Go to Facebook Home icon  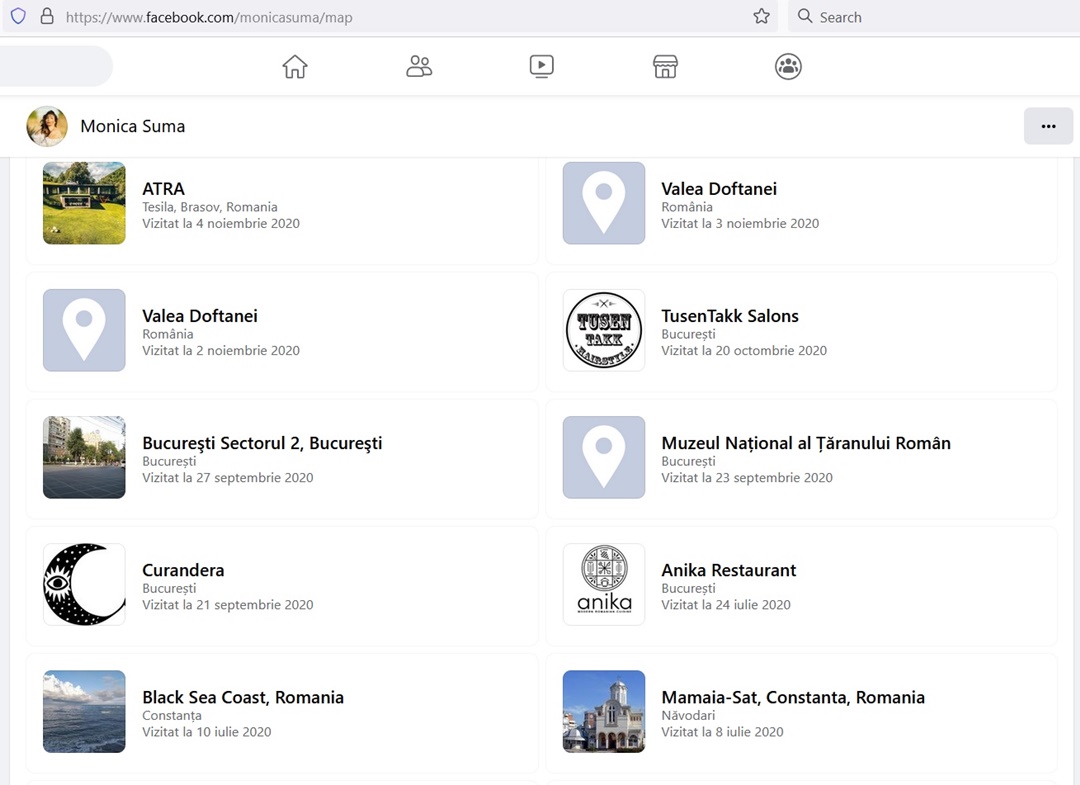[x=295, y=67]
